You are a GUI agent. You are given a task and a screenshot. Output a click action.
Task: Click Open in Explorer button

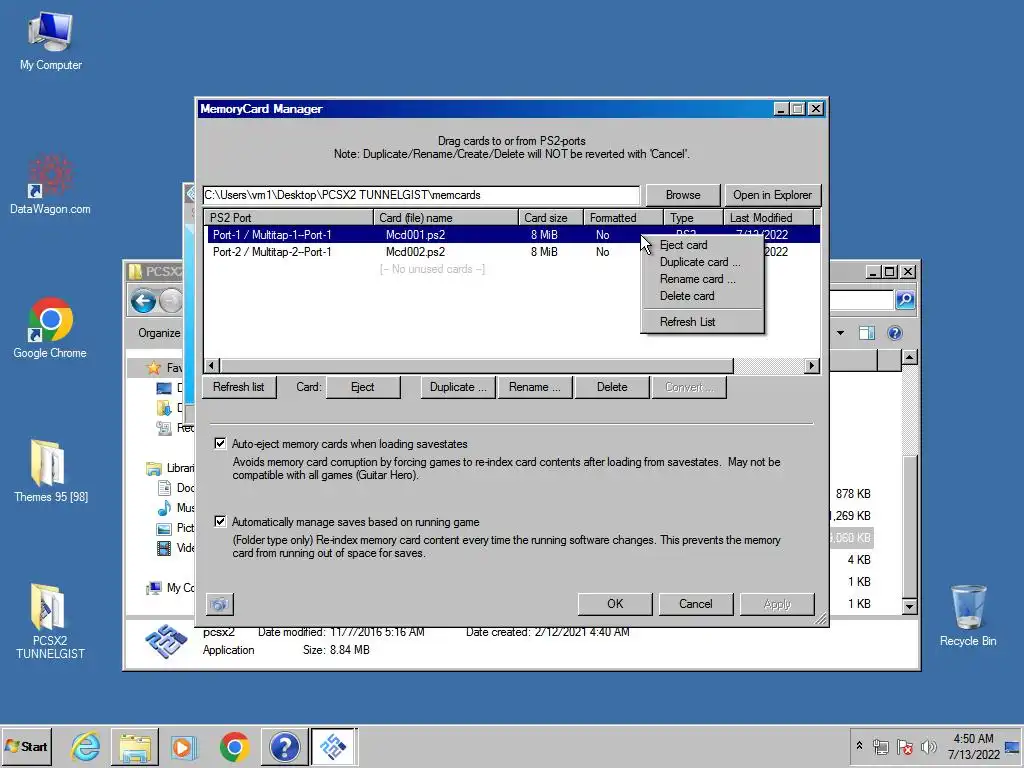[772, 195]
